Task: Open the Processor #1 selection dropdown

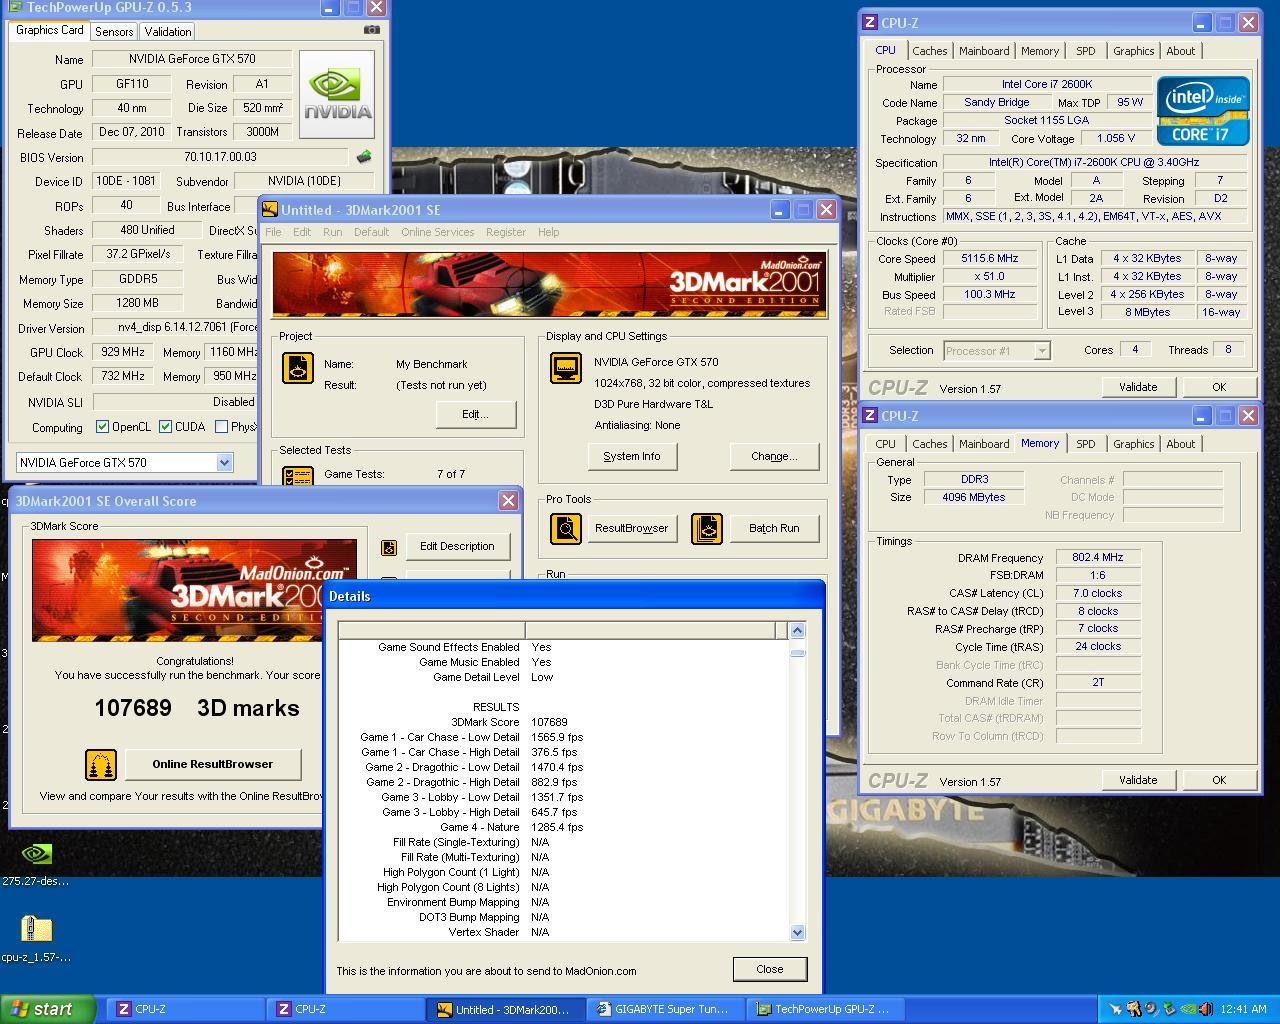Action: (1042, 350)
